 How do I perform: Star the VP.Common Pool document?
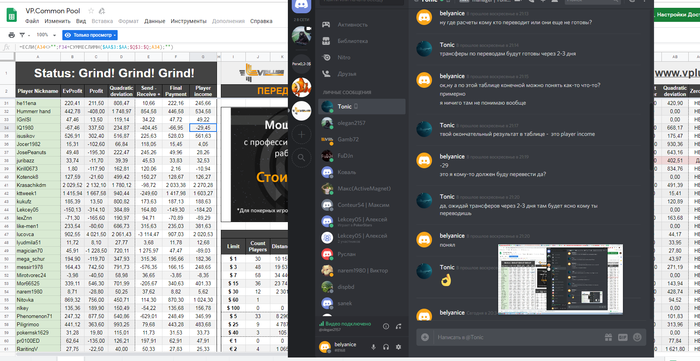click(91, 11)
